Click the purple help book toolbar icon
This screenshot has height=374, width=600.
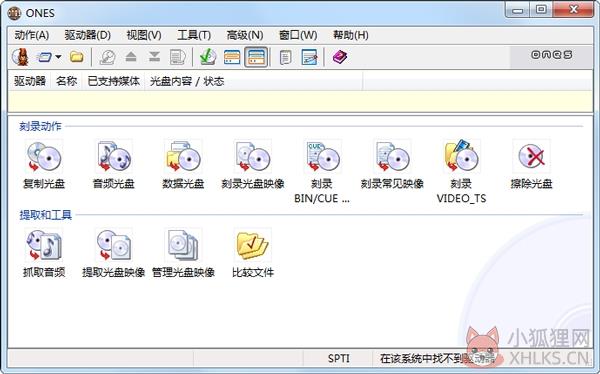[x=340, y=57]
